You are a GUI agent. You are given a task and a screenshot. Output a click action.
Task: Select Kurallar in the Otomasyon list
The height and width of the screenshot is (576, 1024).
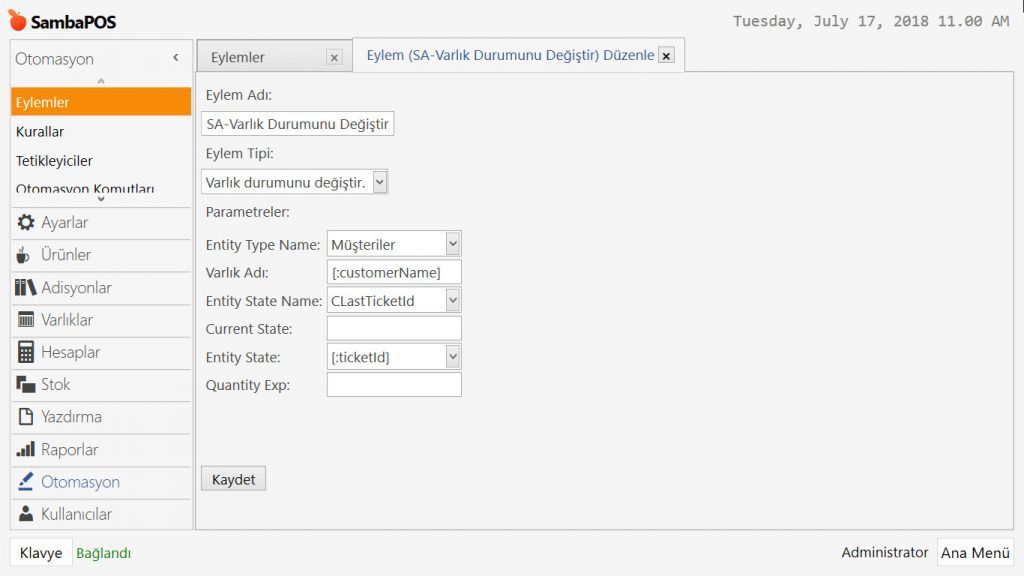pyautogui.click(x=40, y=131)
